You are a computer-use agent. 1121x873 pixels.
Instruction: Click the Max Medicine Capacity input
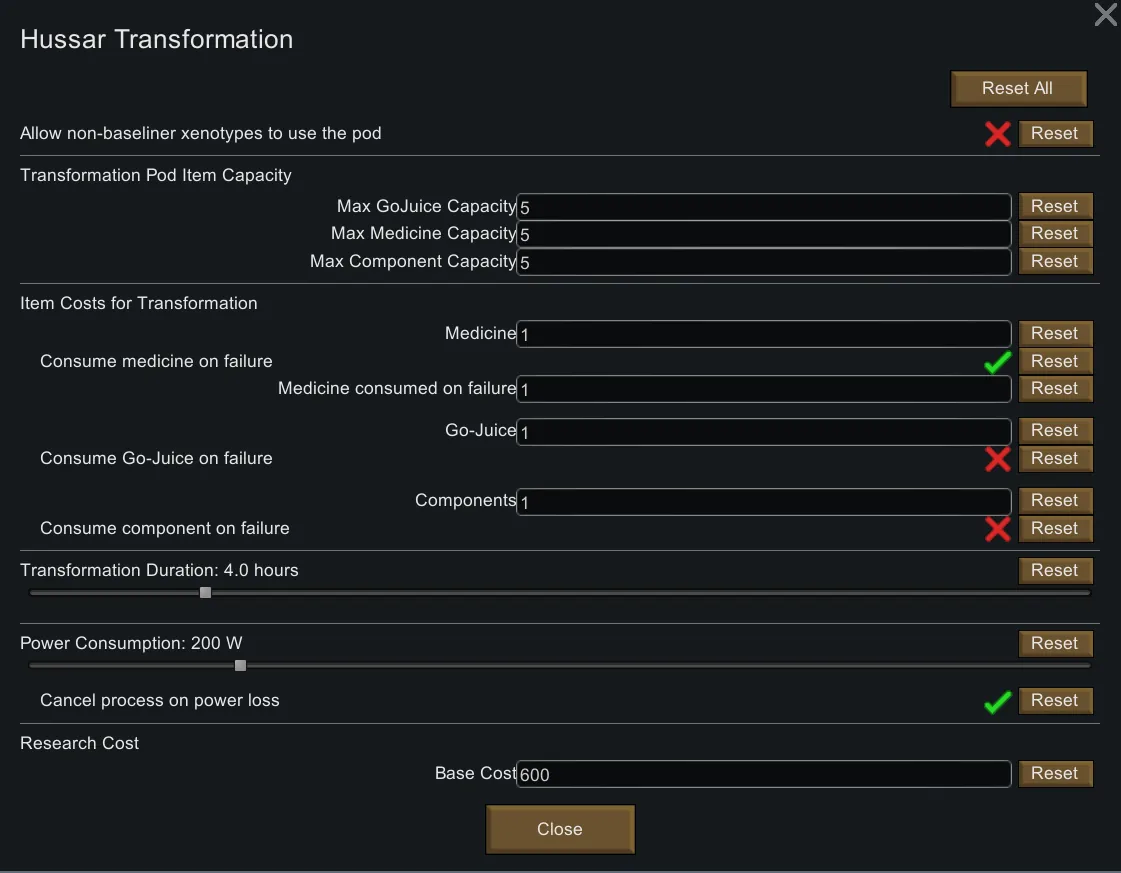pos(763,234)
